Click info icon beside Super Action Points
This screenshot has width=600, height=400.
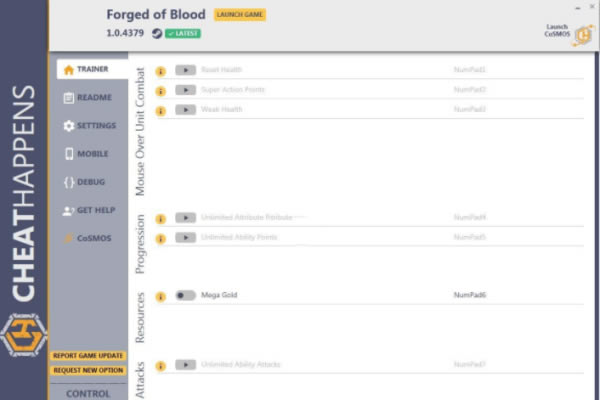pos(160,90)
